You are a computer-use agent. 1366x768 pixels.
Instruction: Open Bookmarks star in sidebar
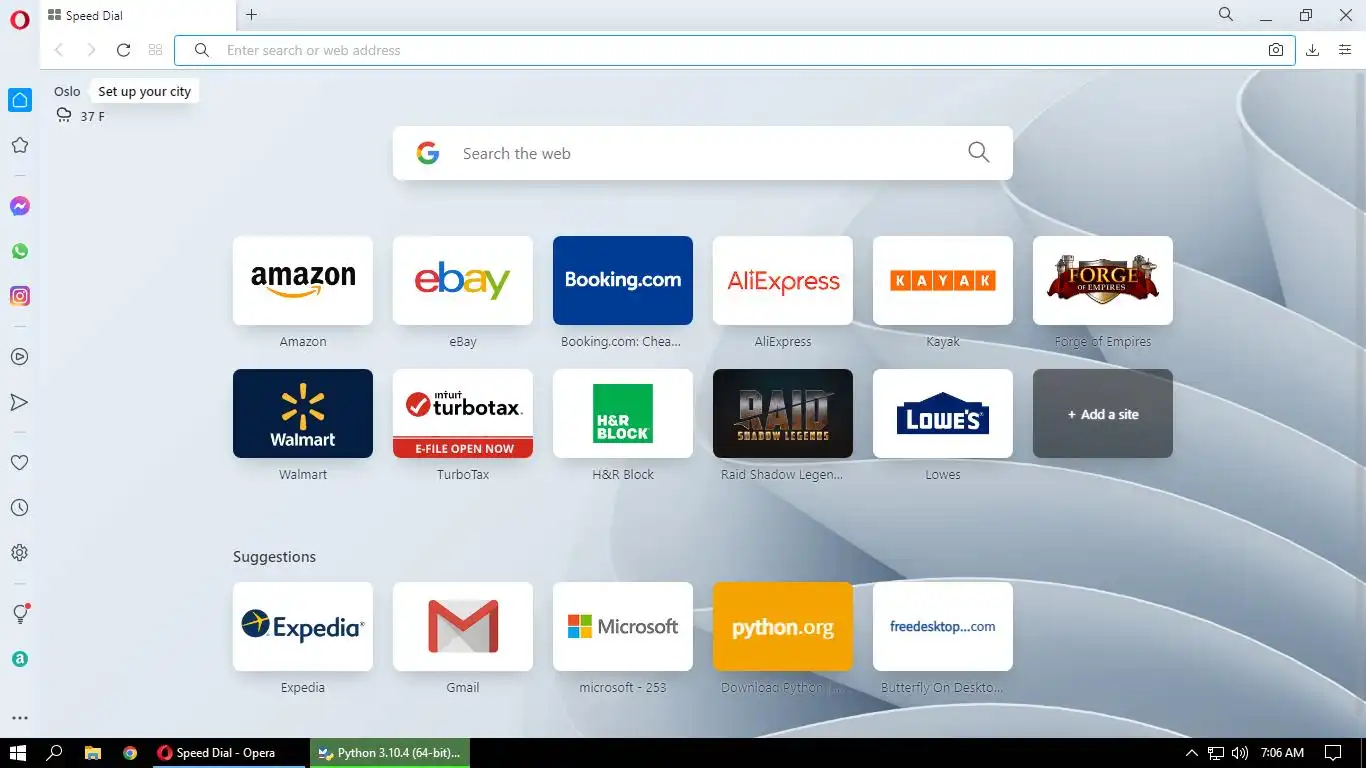pyautogui.click(x=20, y=146)
